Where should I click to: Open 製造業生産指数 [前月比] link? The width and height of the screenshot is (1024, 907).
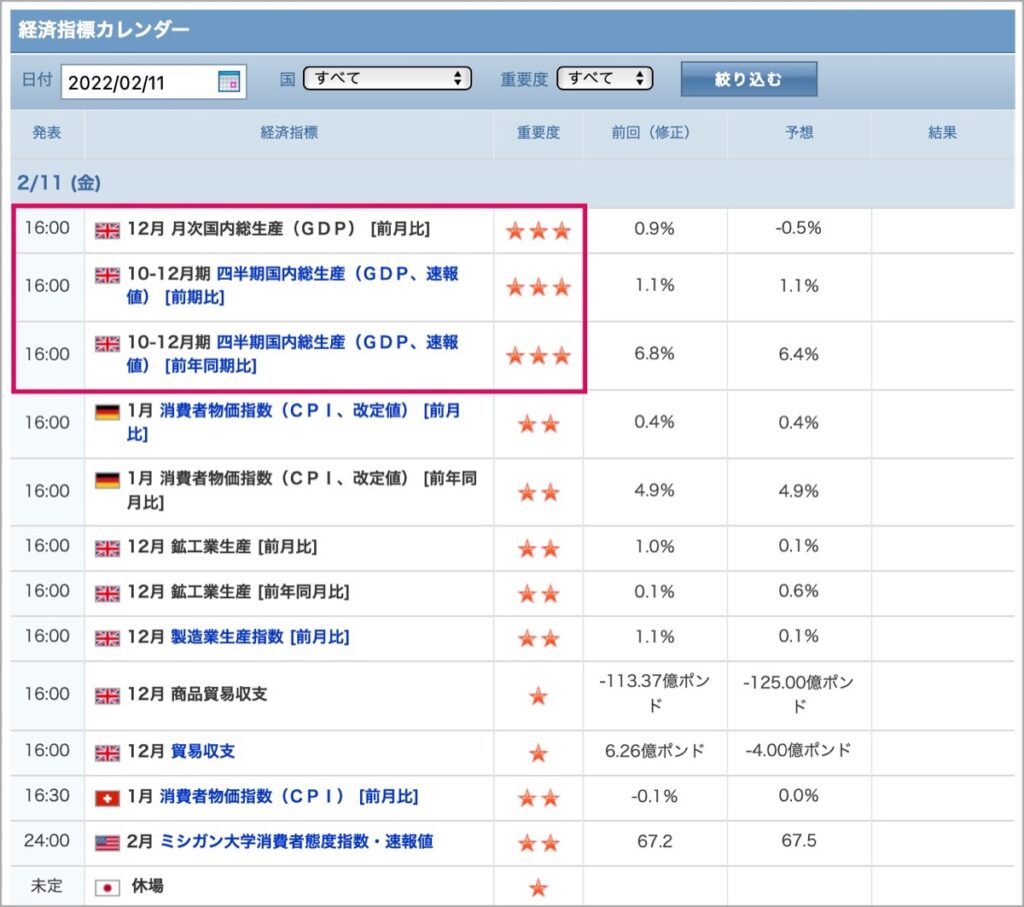pyautogui.click(x=260, y=637)
